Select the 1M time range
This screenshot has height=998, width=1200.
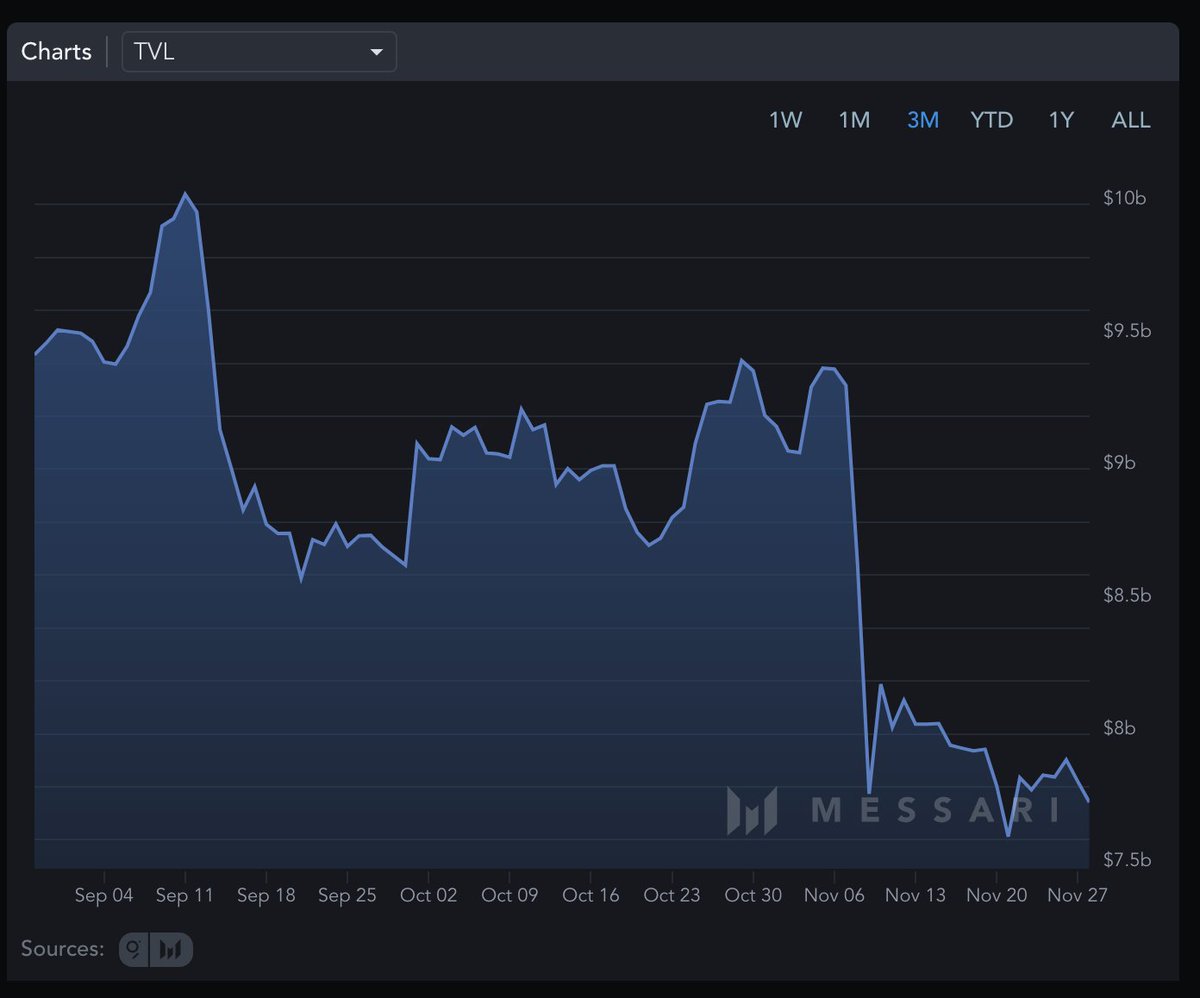[855, 119]
